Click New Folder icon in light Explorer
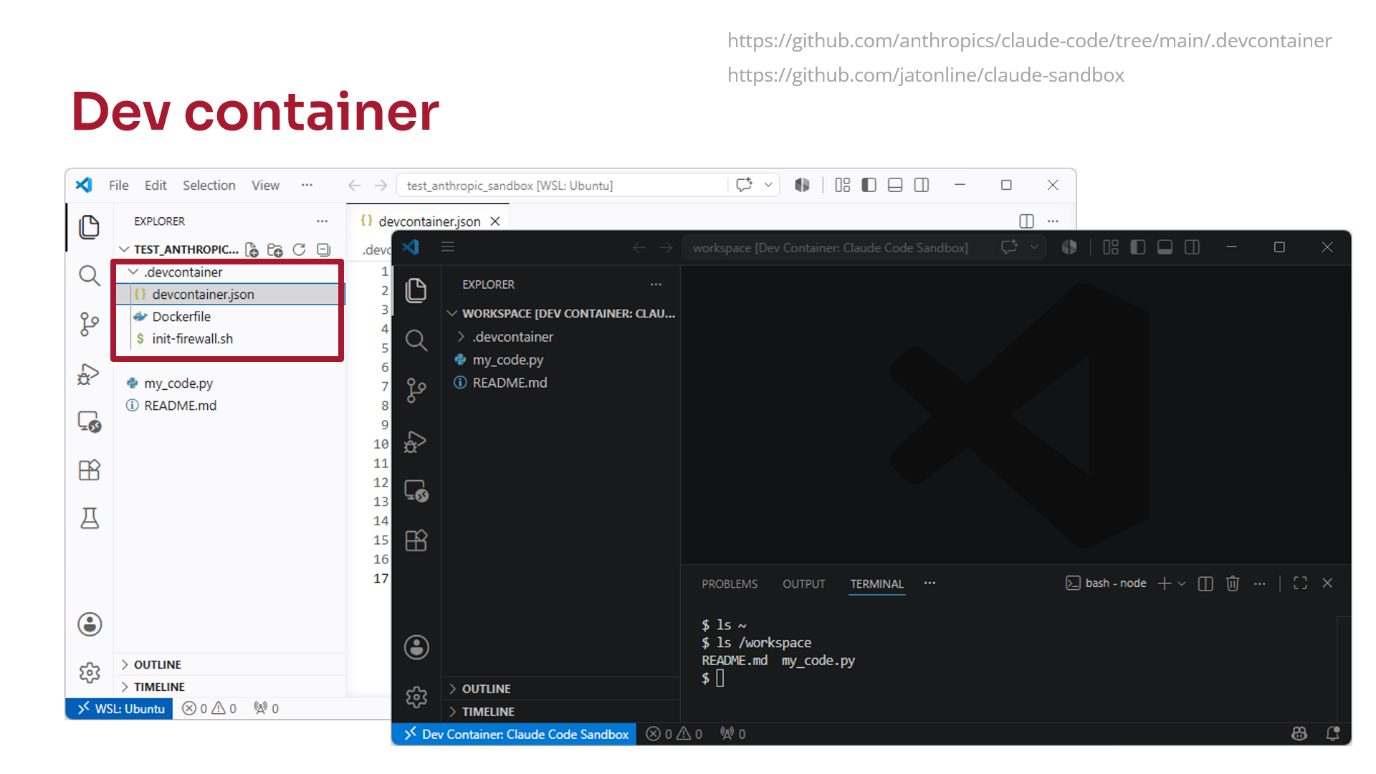Viewport: 1376px width, 774px height. pyautogui.click(x=275, y=250)
